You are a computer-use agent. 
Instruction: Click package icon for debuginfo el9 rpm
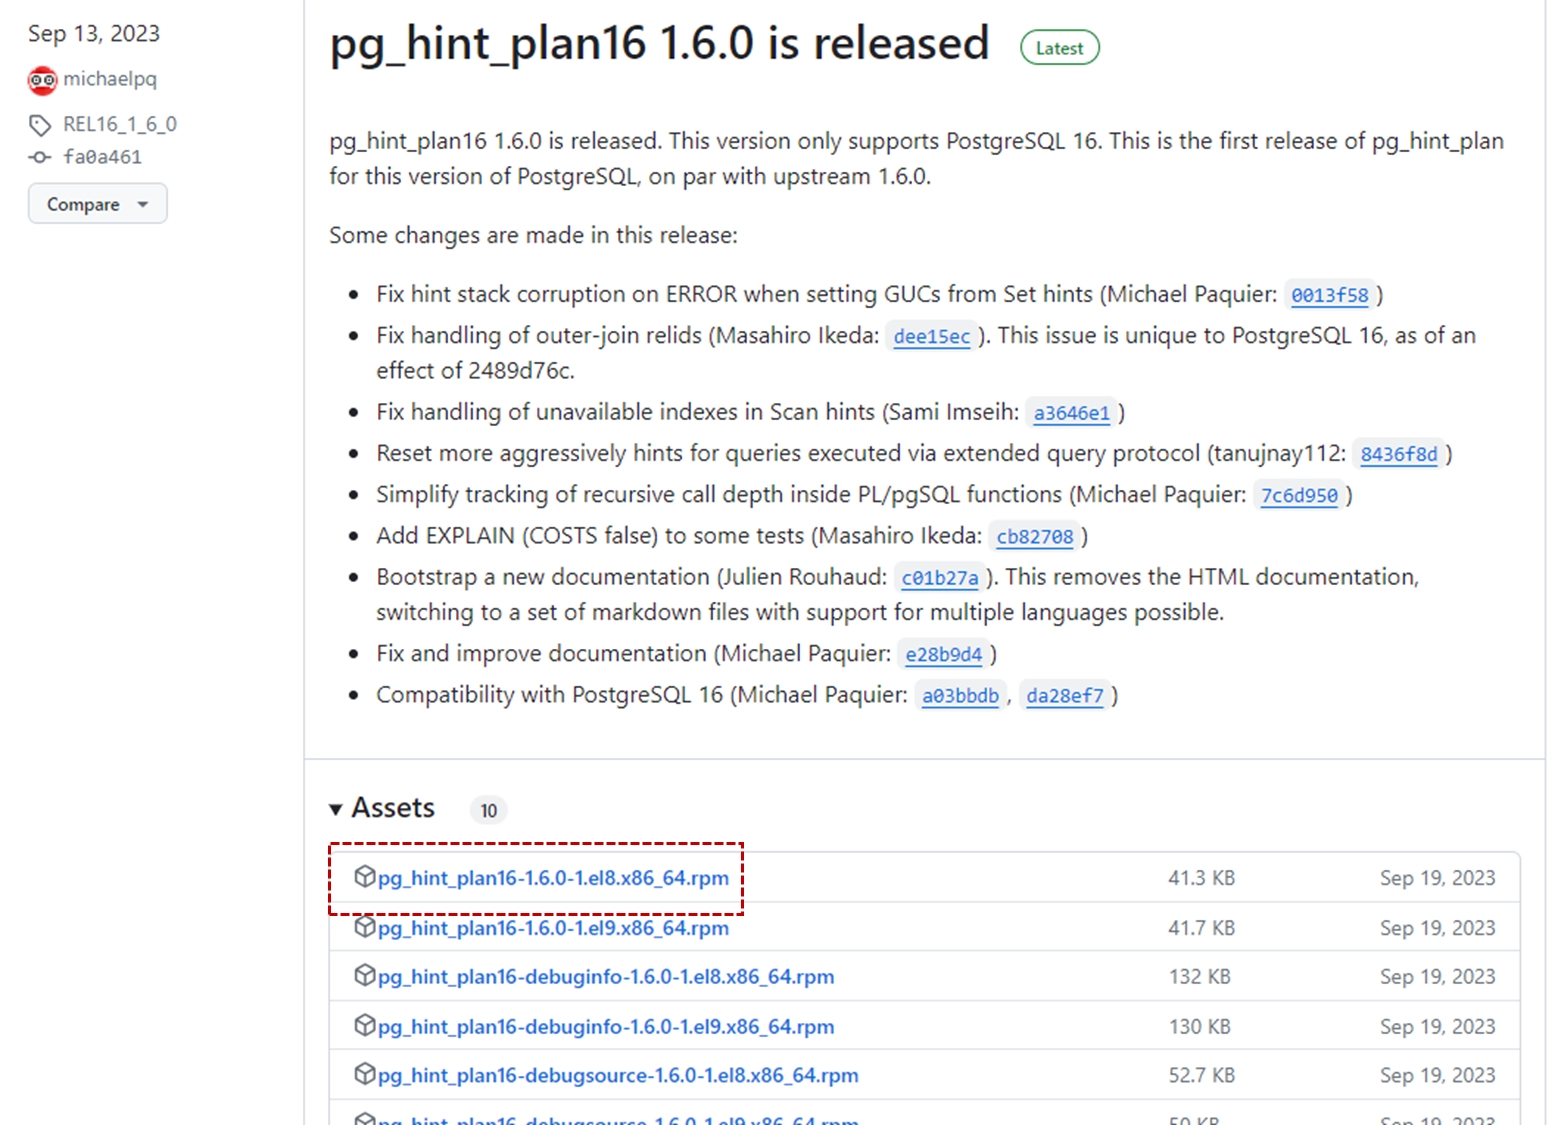(x=364, y=1025)
